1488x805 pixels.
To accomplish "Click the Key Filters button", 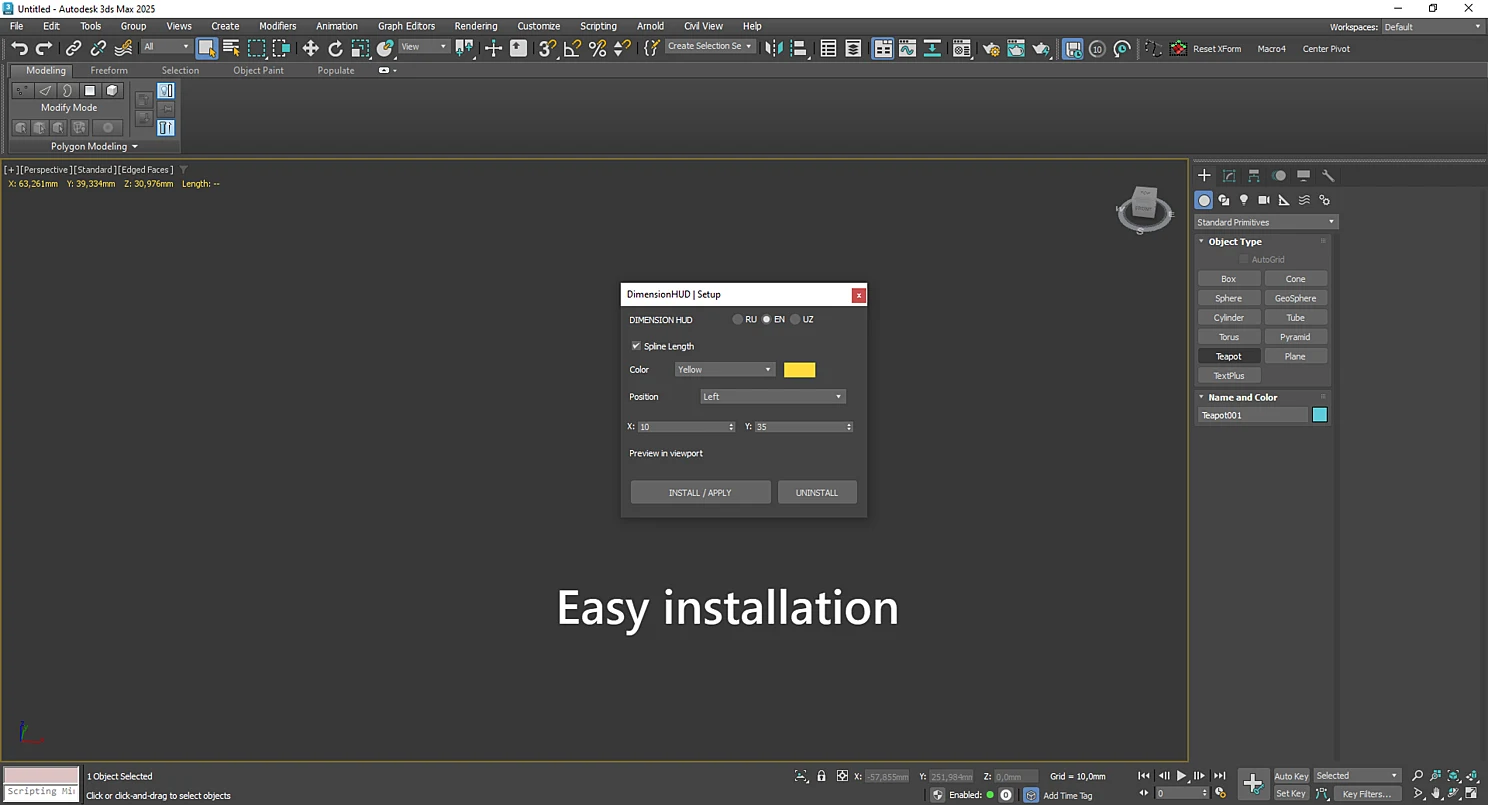I will click(1367, 794).
